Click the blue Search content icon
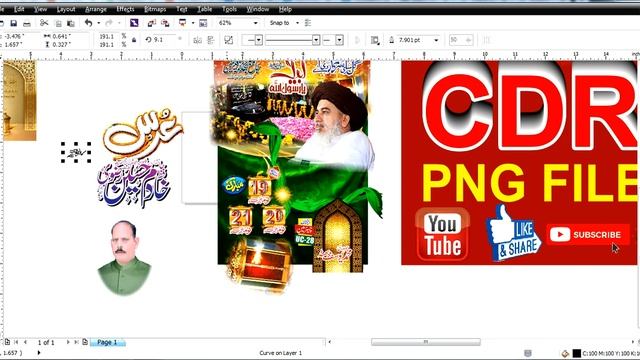 pyautogui.click(x=134, y=23)
